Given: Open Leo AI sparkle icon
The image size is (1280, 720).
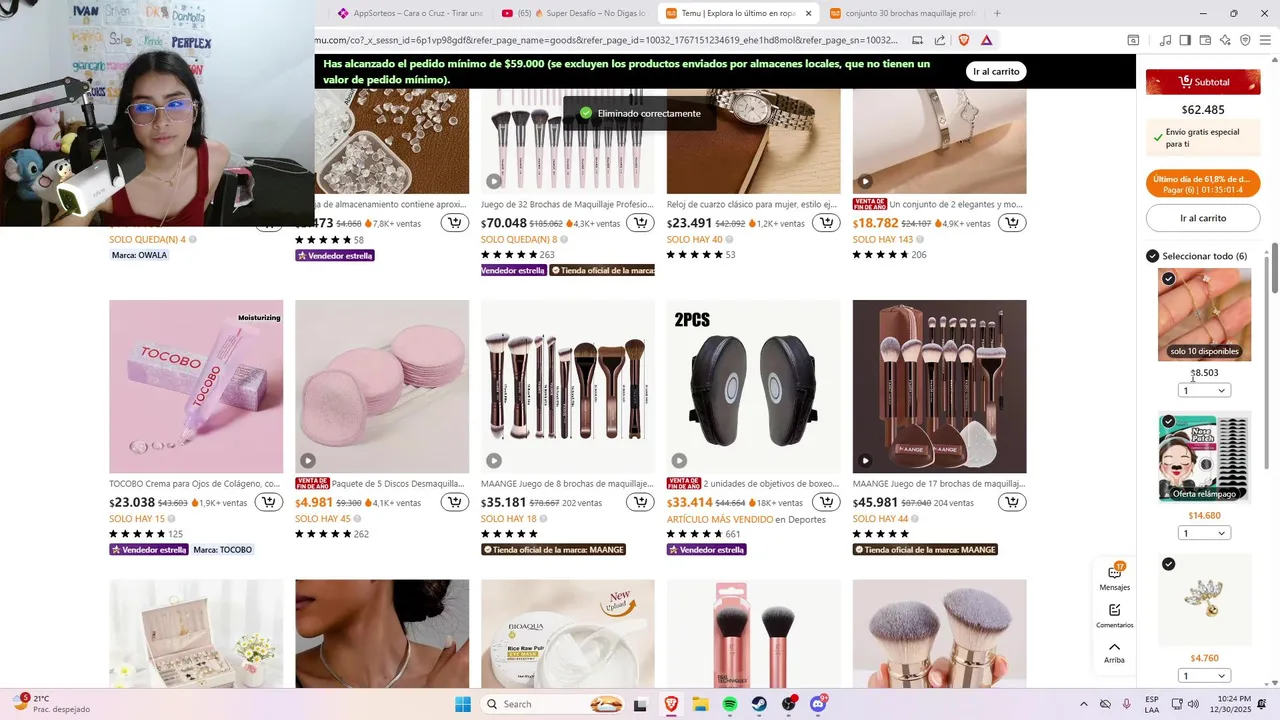Looking at the screenshot, I should click(1225, 40).
